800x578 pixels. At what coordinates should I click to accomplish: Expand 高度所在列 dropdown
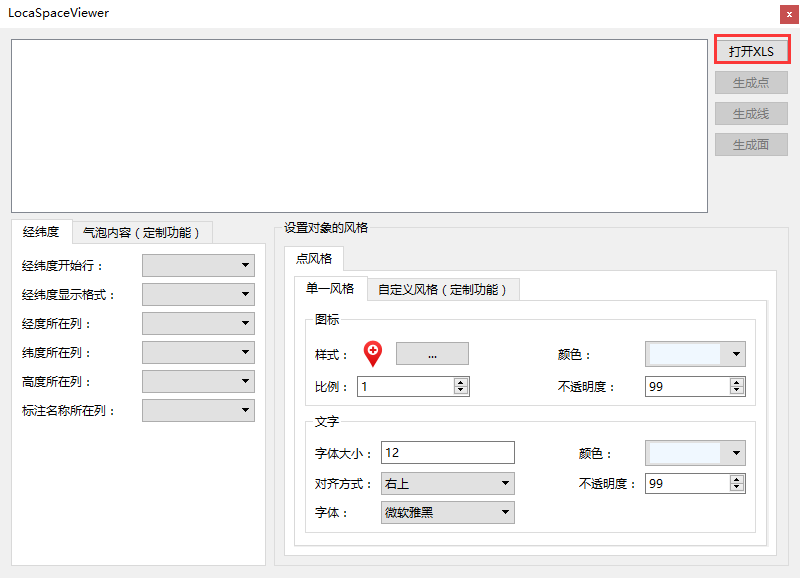point(198,382)
